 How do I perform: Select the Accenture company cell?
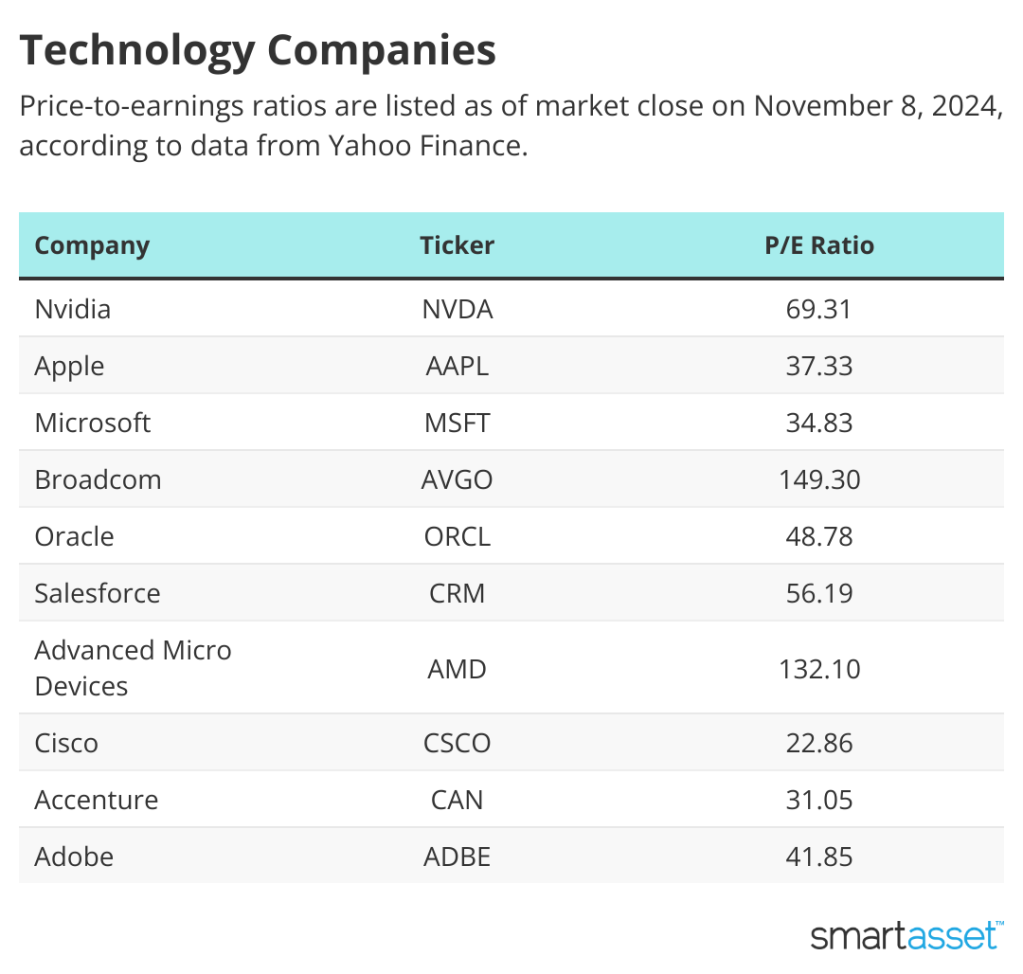coord(96,800)
